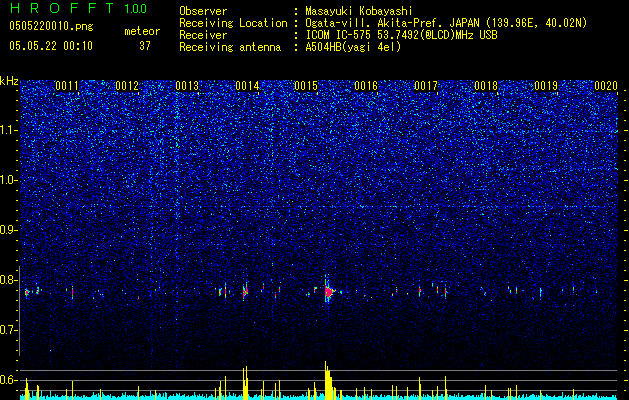Click the 0.7 kHz frequency tick label
This screenshot has width=629, height=400.
pos(9,330)
